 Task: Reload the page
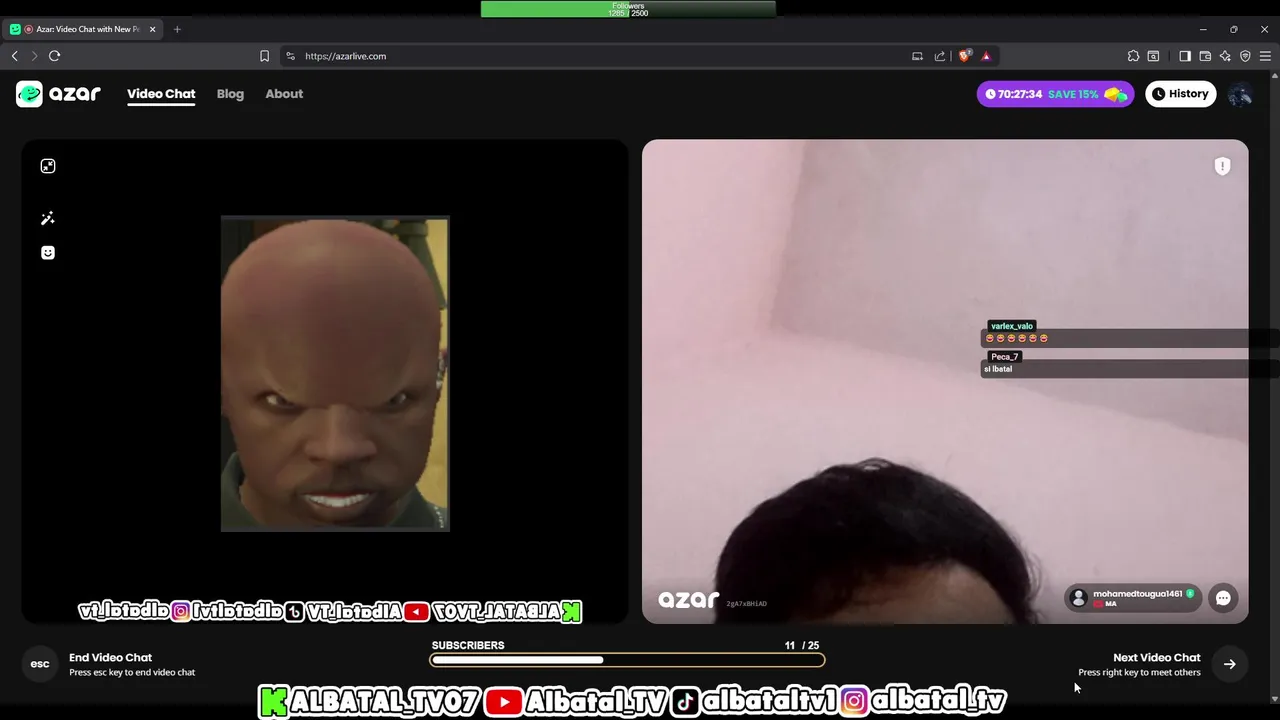pos(55,56)
